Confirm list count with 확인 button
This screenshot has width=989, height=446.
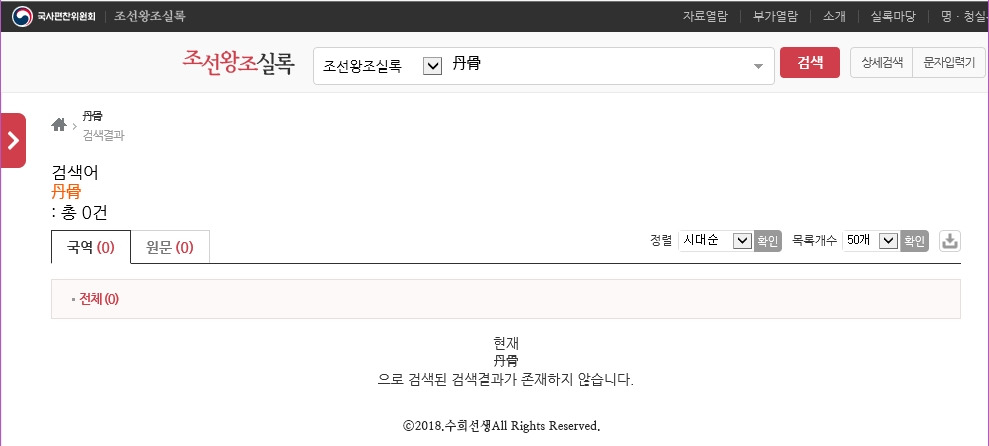[915, 240]
